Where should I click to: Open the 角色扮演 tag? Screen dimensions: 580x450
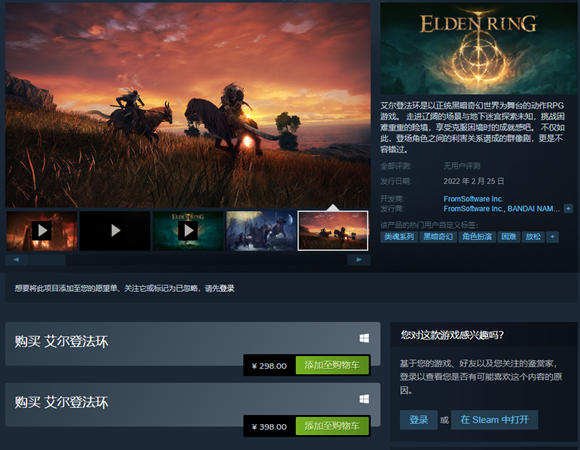pyautogui.click(x=477, y=237)
